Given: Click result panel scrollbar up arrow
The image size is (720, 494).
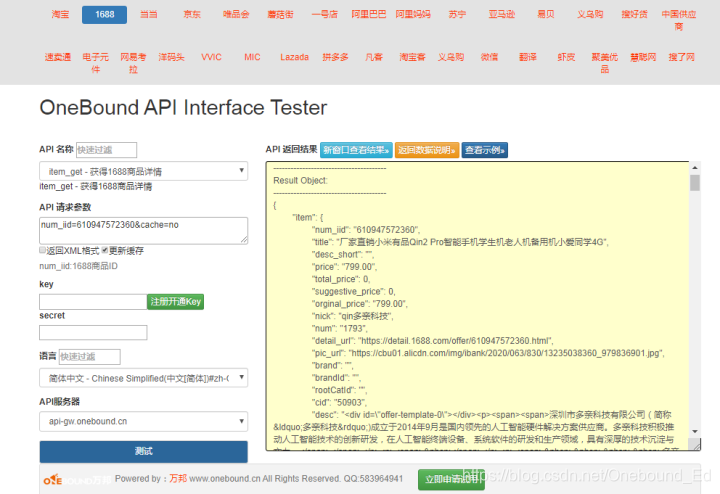Looking at the screenshot, I should pos(695,168).
